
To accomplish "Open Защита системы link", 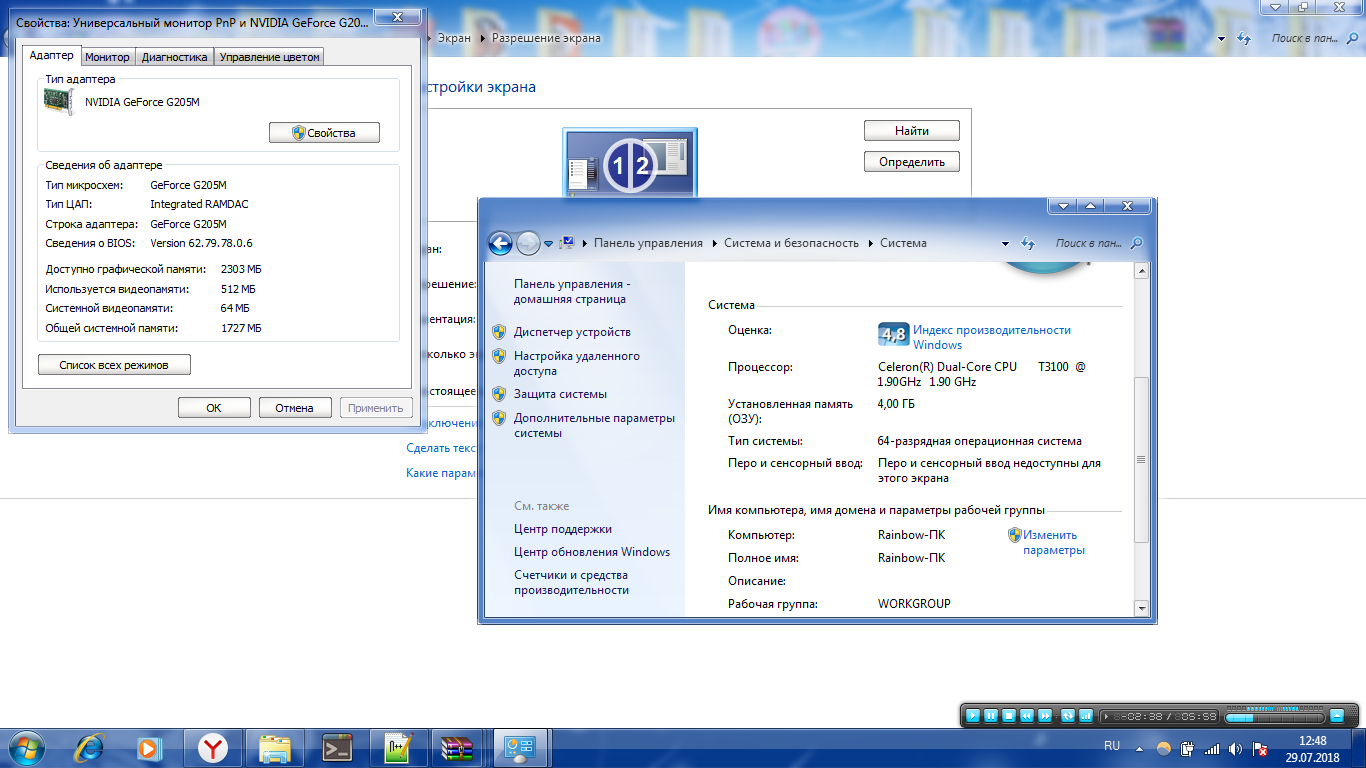I will (560, 394).
